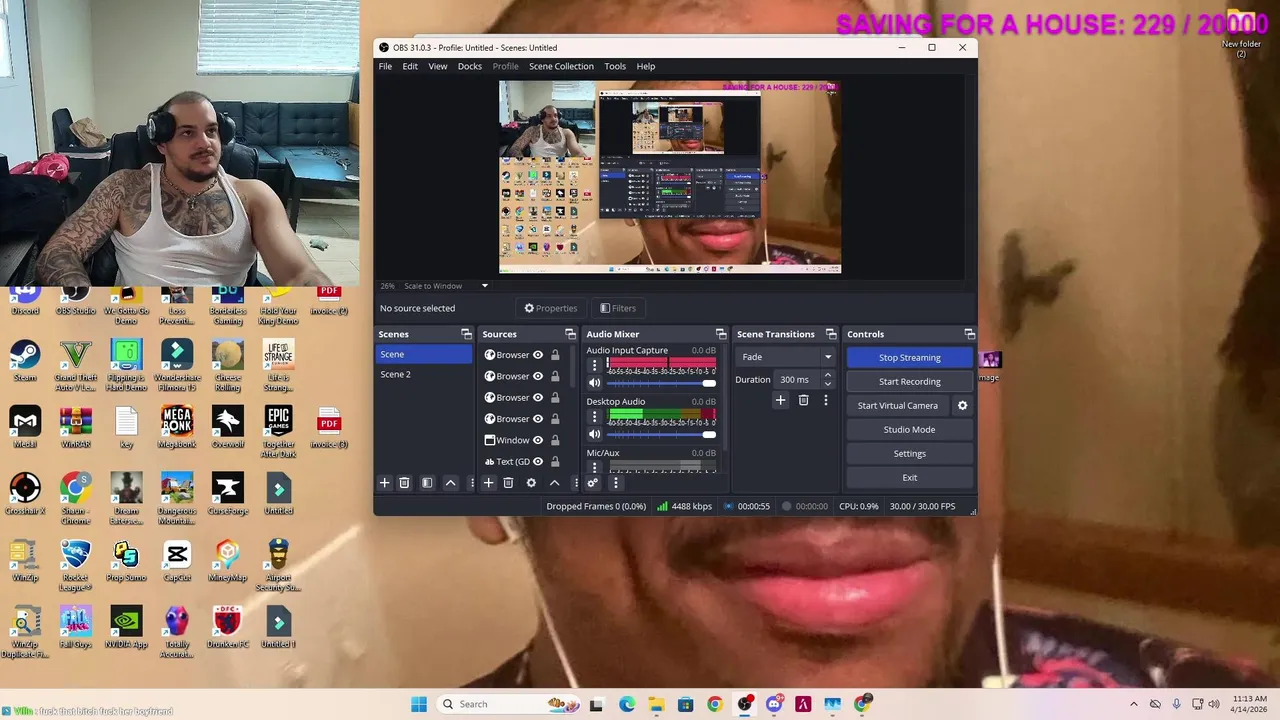The image size is (1280, 720).
Task: Adjust Desktop Audio volume slider
Action: point(661,434)
